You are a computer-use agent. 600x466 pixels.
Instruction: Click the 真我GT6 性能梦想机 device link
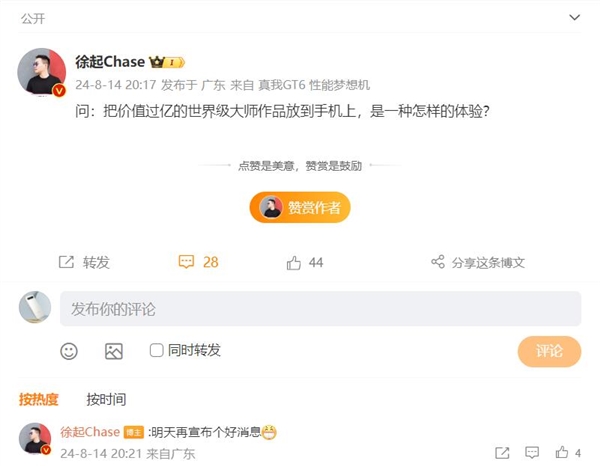point(314,85)
